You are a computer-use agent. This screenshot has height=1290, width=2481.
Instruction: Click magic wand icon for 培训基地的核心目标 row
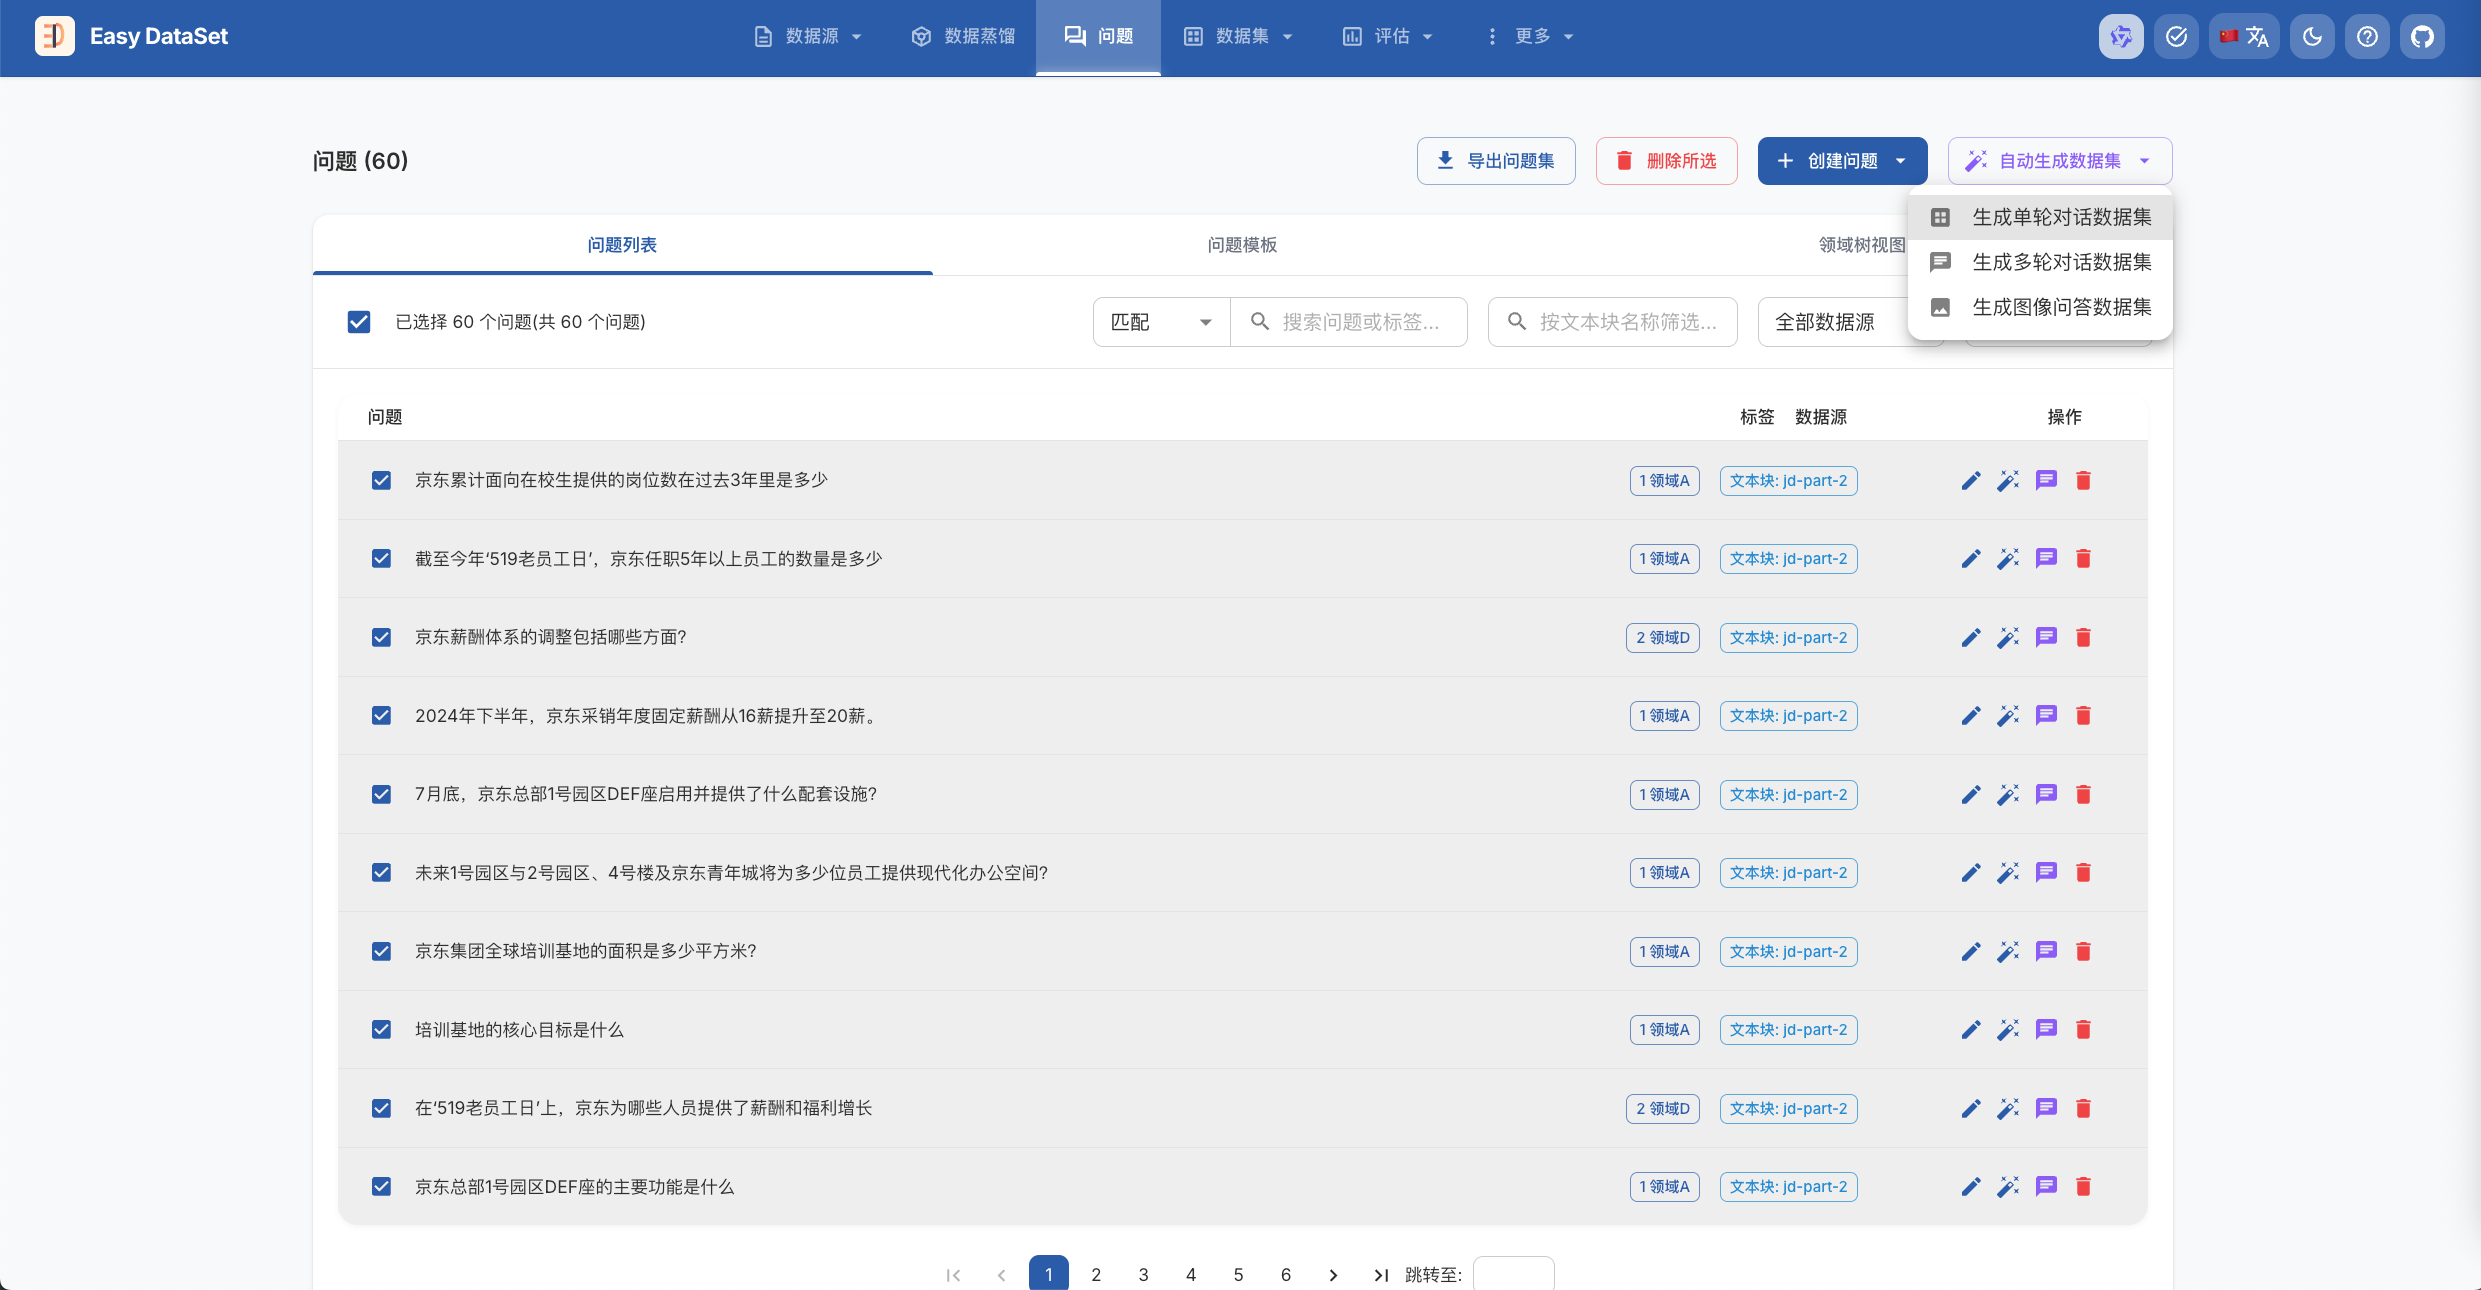pos(2008,1030)
